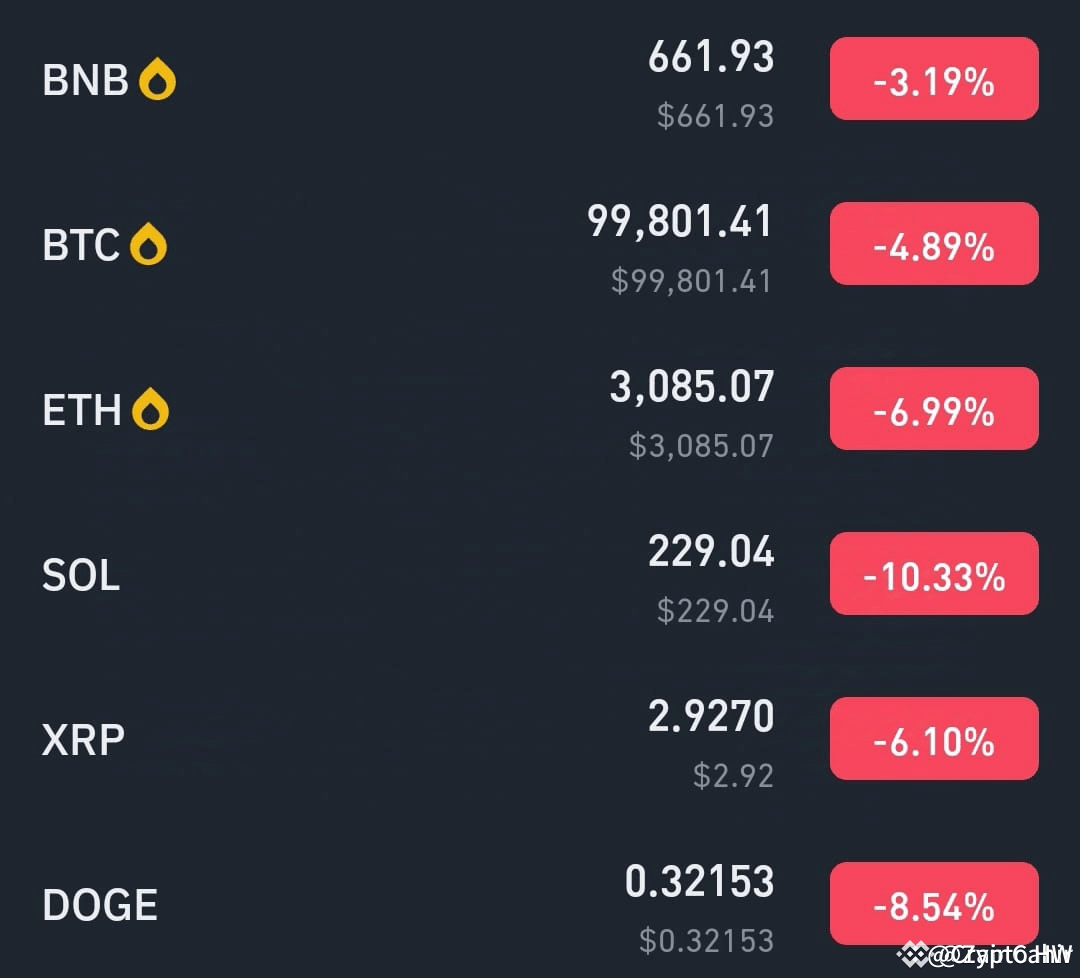Select the BTC ticker label
The width and height of the screenshot is (1080, 978).
pyautogui.click(x=80, y=245)
